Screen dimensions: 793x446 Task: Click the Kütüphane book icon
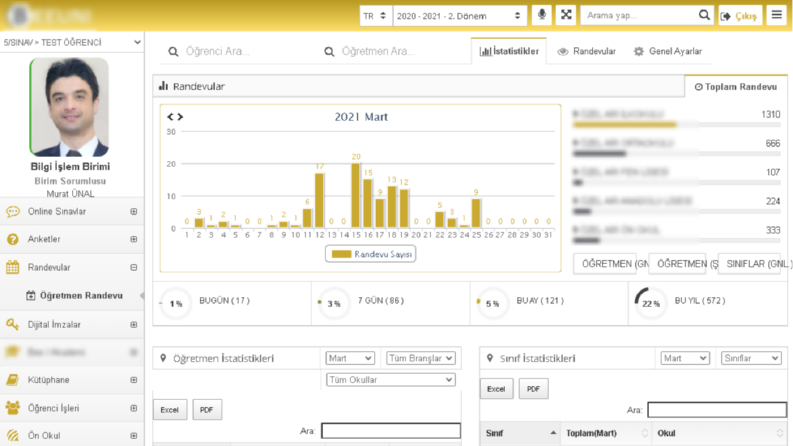[13, 380]
